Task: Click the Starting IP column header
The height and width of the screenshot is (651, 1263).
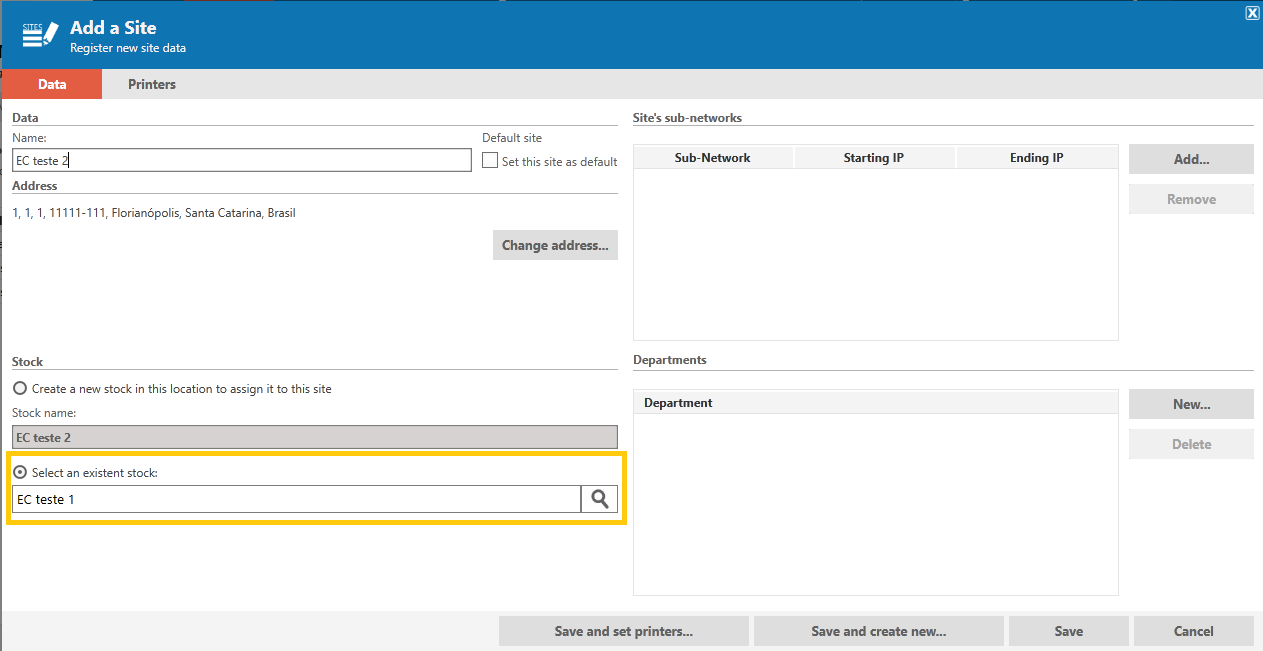Action: click(x=874, y=158)
